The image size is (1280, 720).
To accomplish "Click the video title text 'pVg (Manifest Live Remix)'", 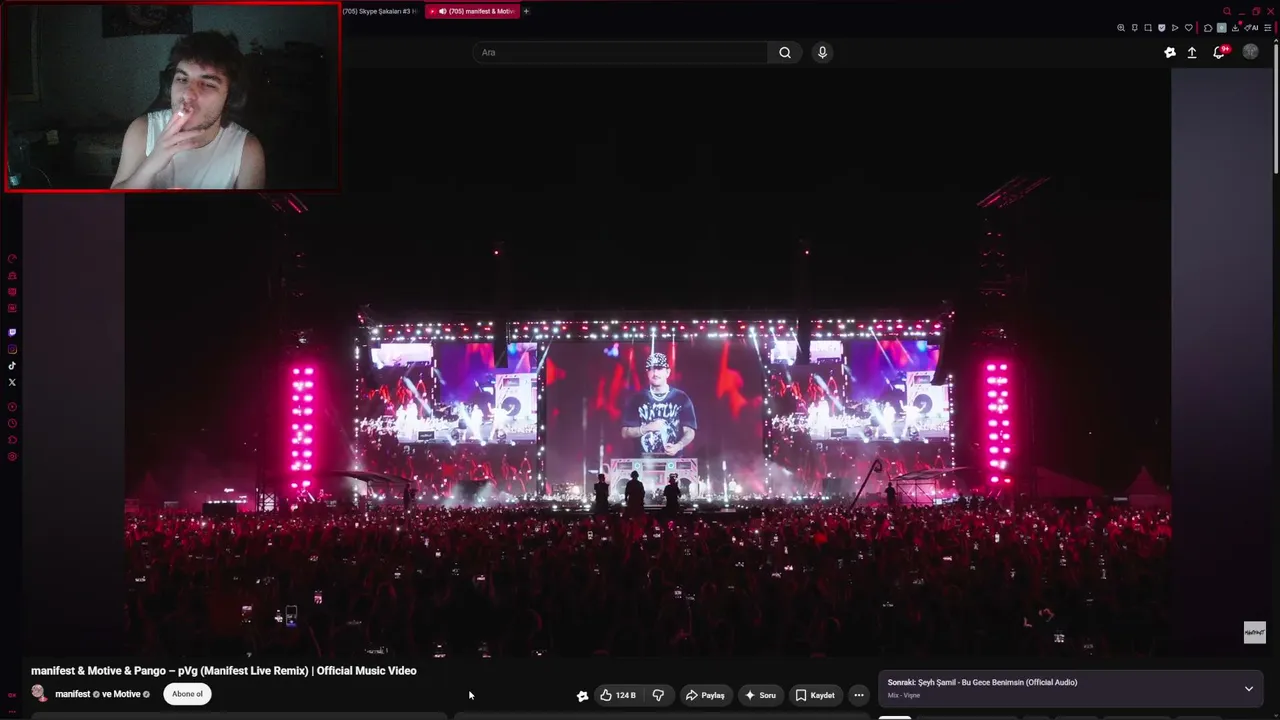I will [x=245, y=671].
